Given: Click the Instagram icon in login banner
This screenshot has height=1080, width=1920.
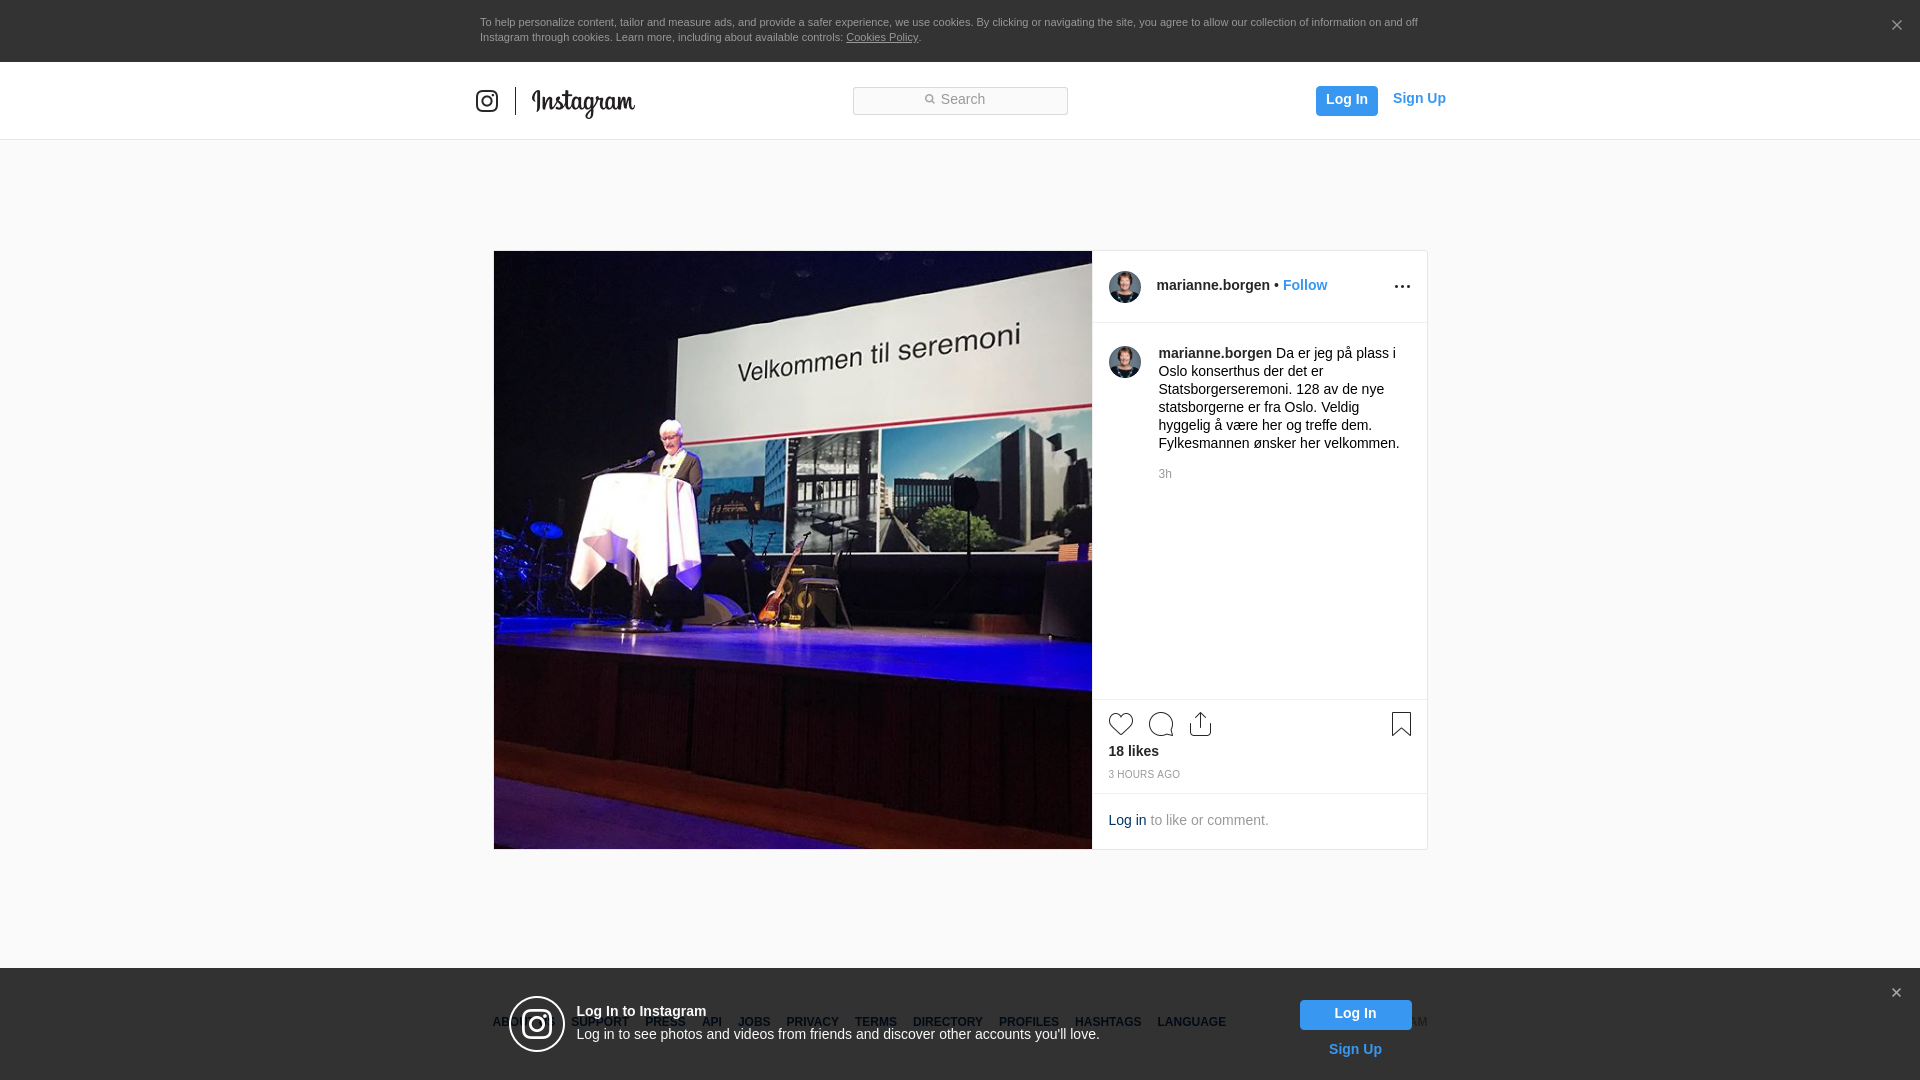Looking at the screenshot, I should tap(537, 1024).
